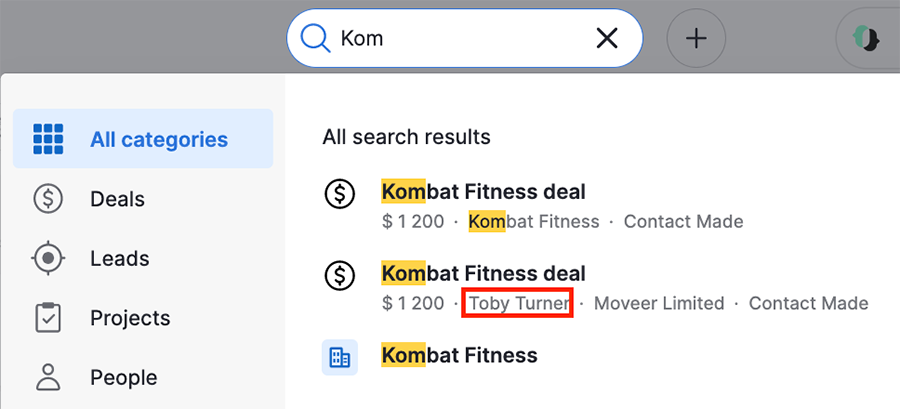Click the Kombat Fitness organization building icon
The width and height of the screenshot is (900, 409).
point(340,357)
